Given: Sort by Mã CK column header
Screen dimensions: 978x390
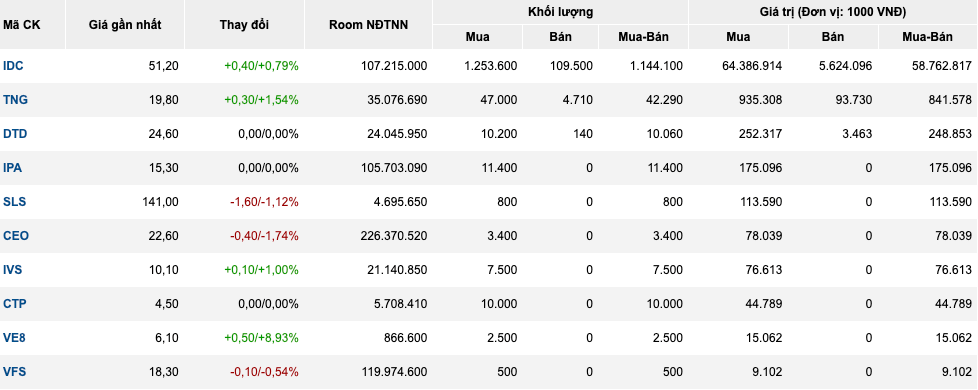Looking at the screenshot, I should click(21, 25).
